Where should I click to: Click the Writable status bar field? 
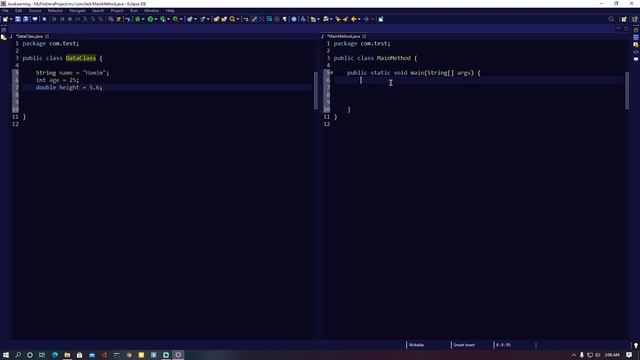click(416, 345)
